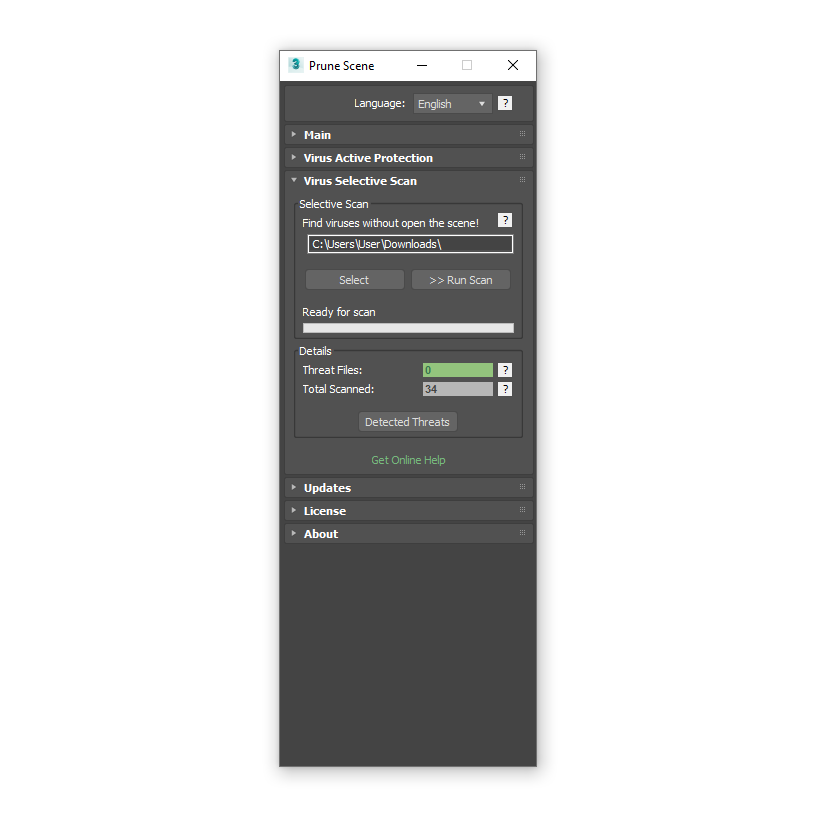Click the 'Threat Files:' label
Viewport: 817px width, 817px height.
[x=332, y=370]
